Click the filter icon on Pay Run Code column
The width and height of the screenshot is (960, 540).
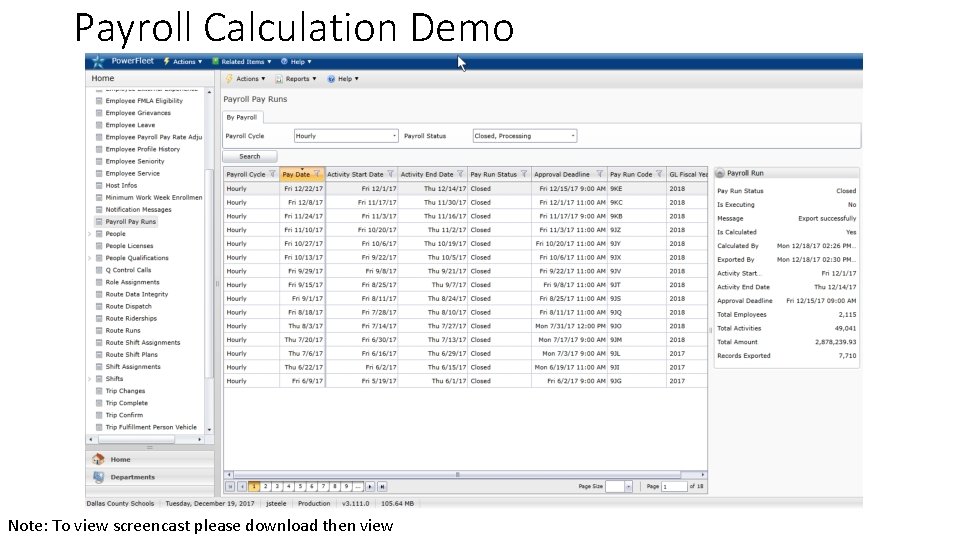(659, 174)
